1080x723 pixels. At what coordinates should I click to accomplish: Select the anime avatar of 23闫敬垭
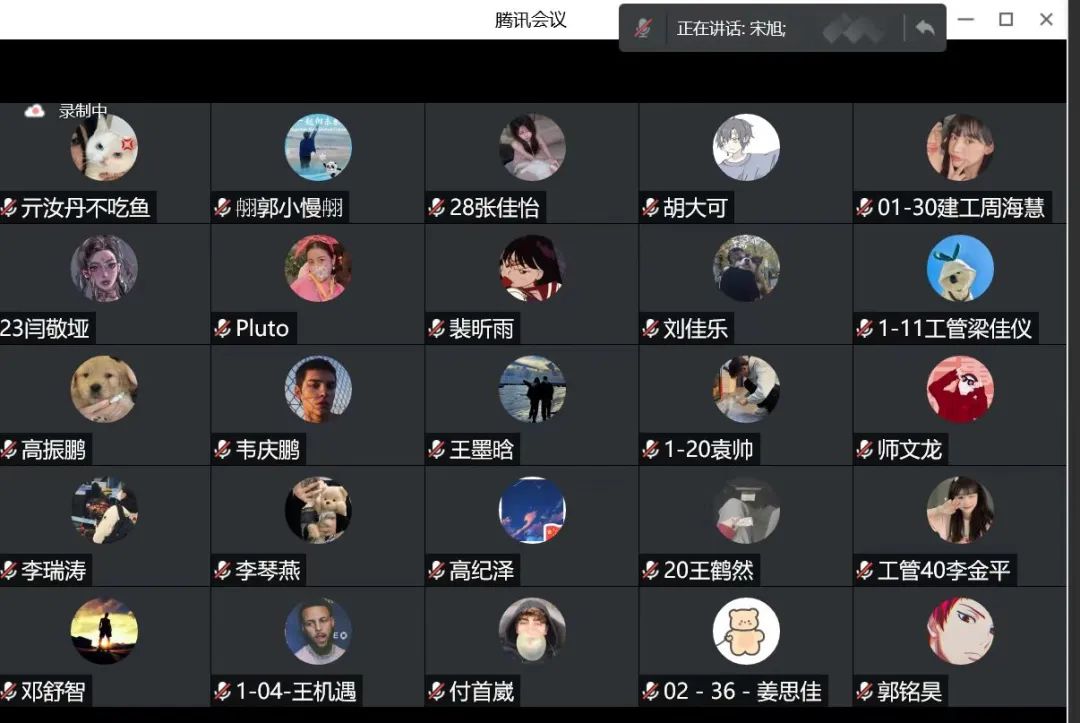[104, 268]
